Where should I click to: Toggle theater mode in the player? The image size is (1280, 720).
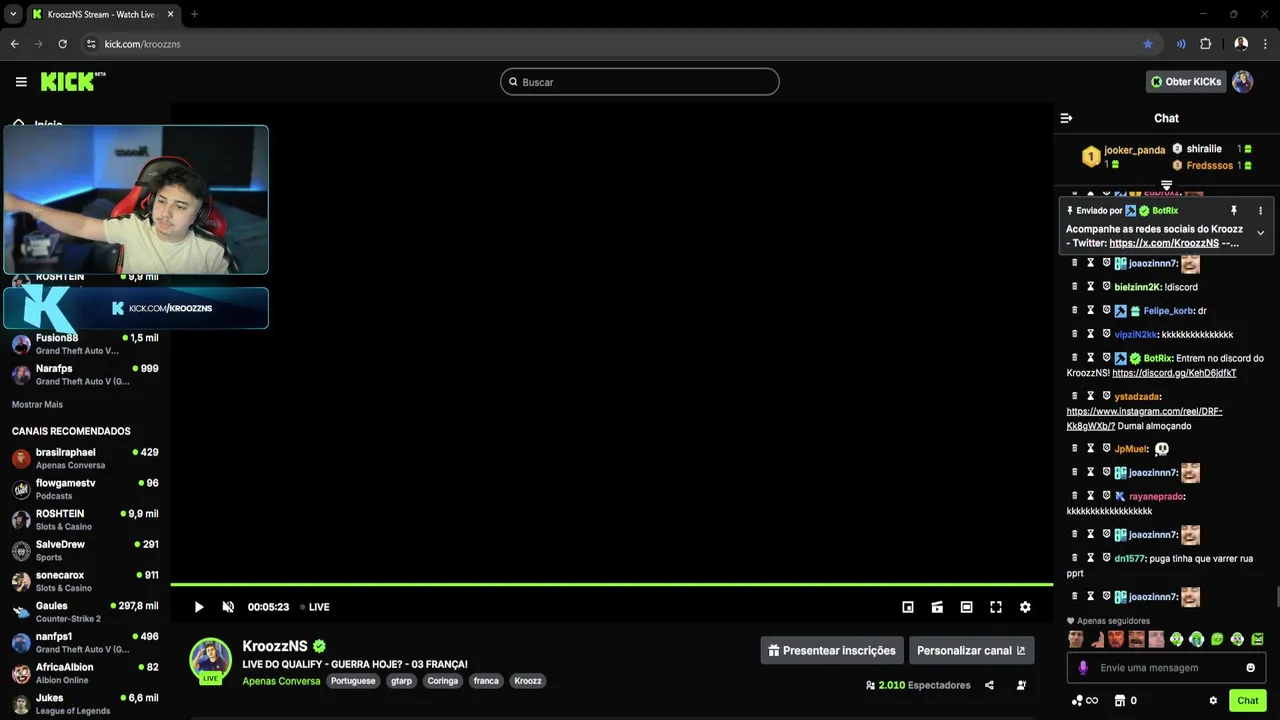click(x=966, y=607)
